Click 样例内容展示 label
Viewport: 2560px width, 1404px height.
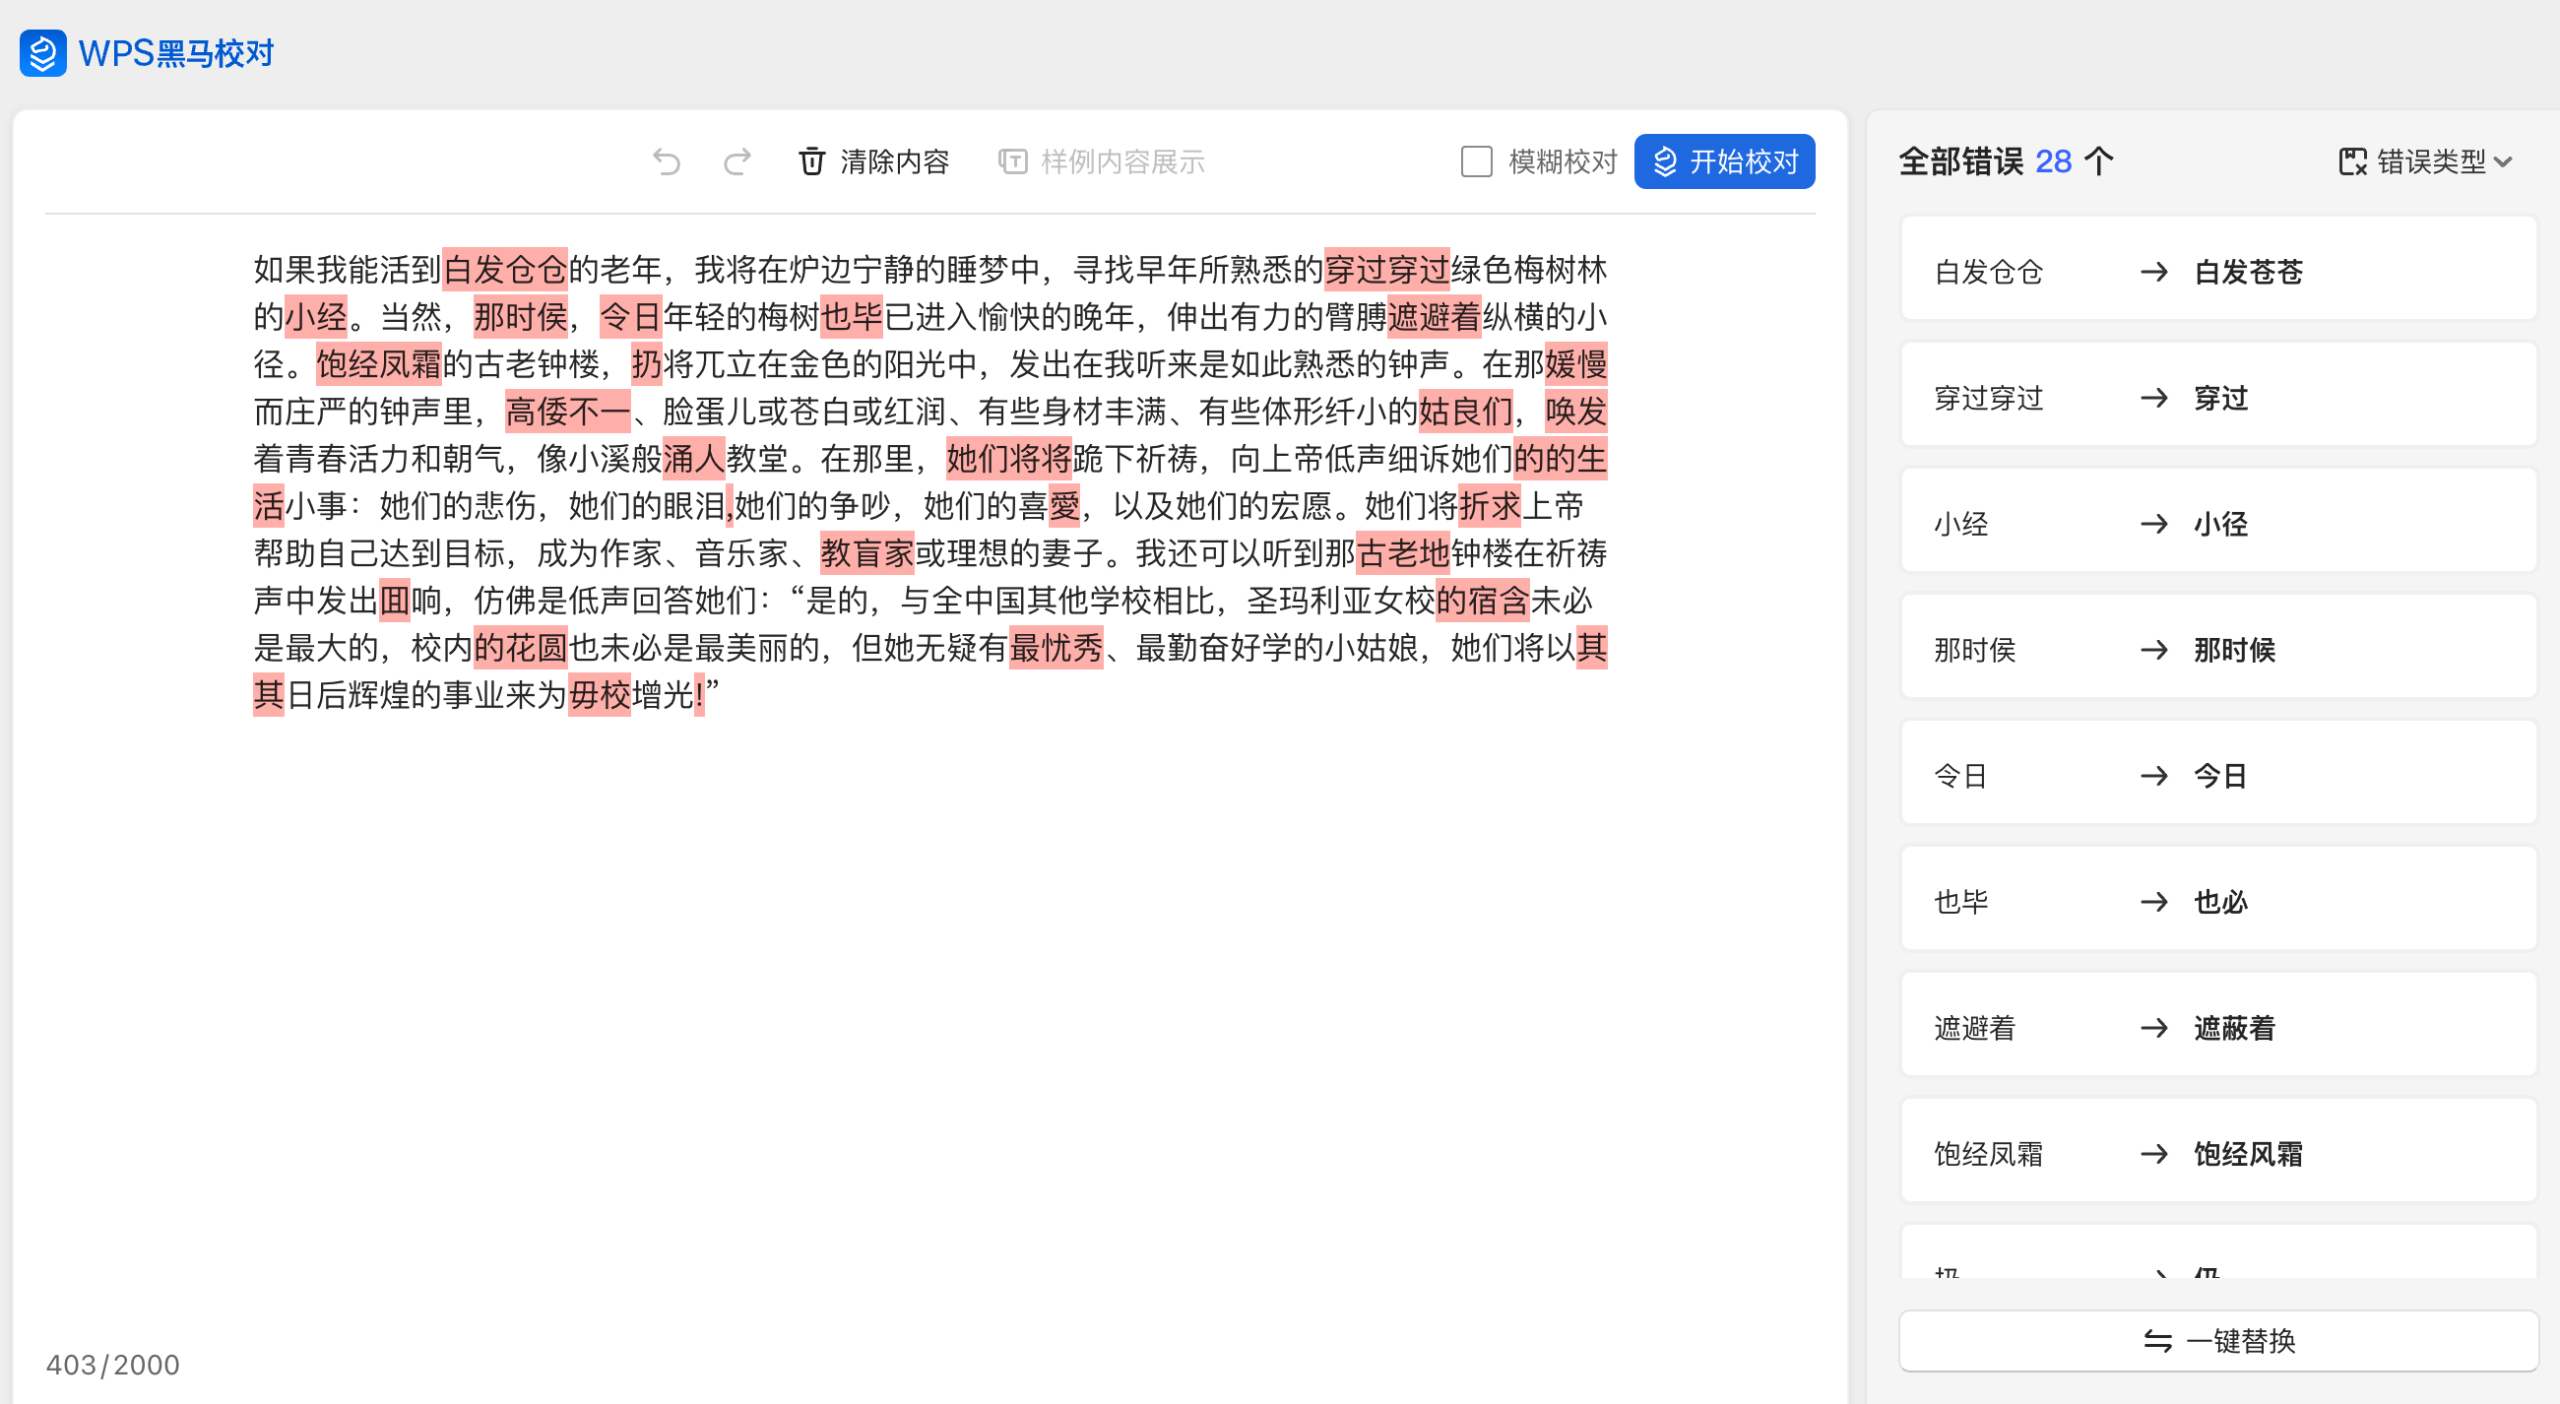(1123, 162)
